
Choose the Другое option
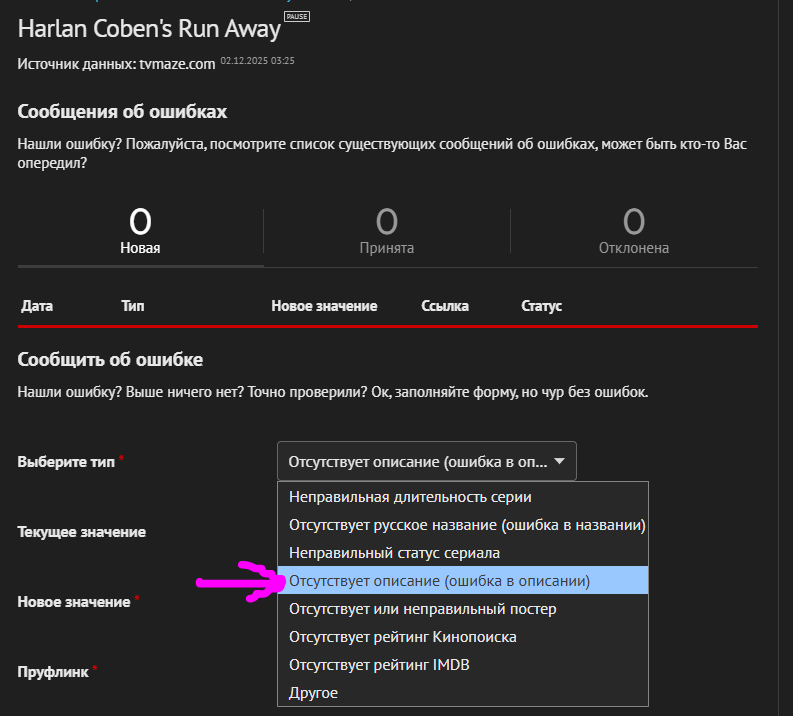[x=313, y=692]
